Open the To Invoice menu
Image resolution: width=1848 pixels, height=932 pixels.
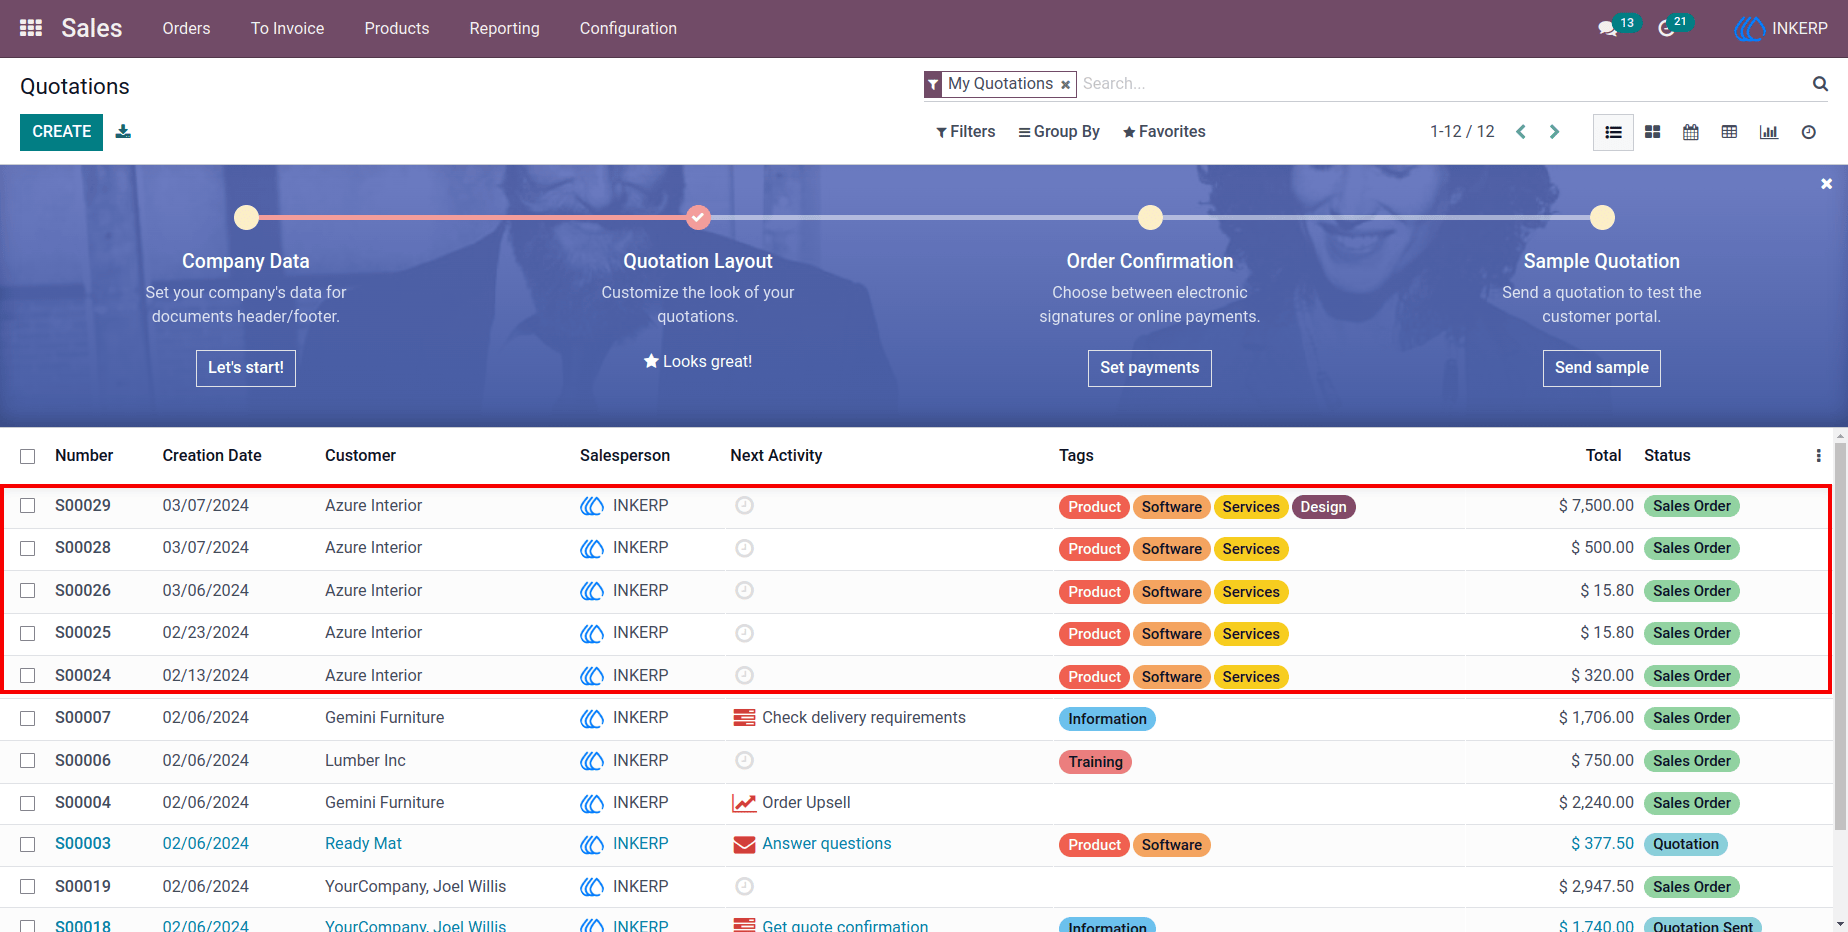[288, 28]
